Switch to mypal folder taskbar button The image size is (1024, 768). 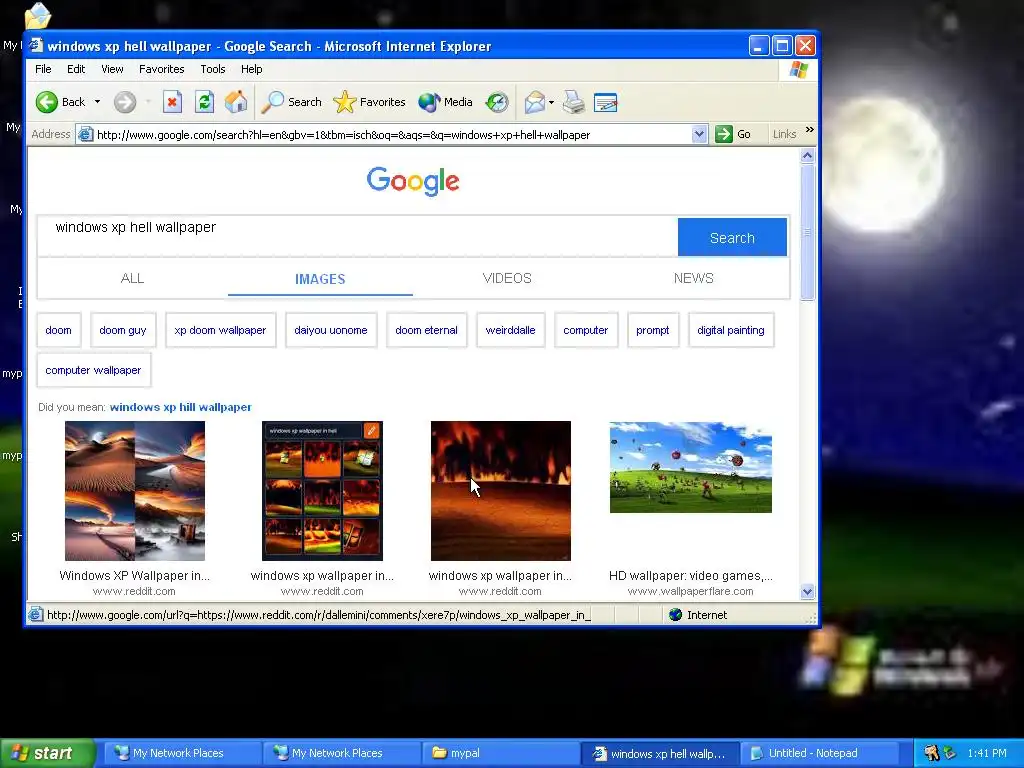point(500,753)
